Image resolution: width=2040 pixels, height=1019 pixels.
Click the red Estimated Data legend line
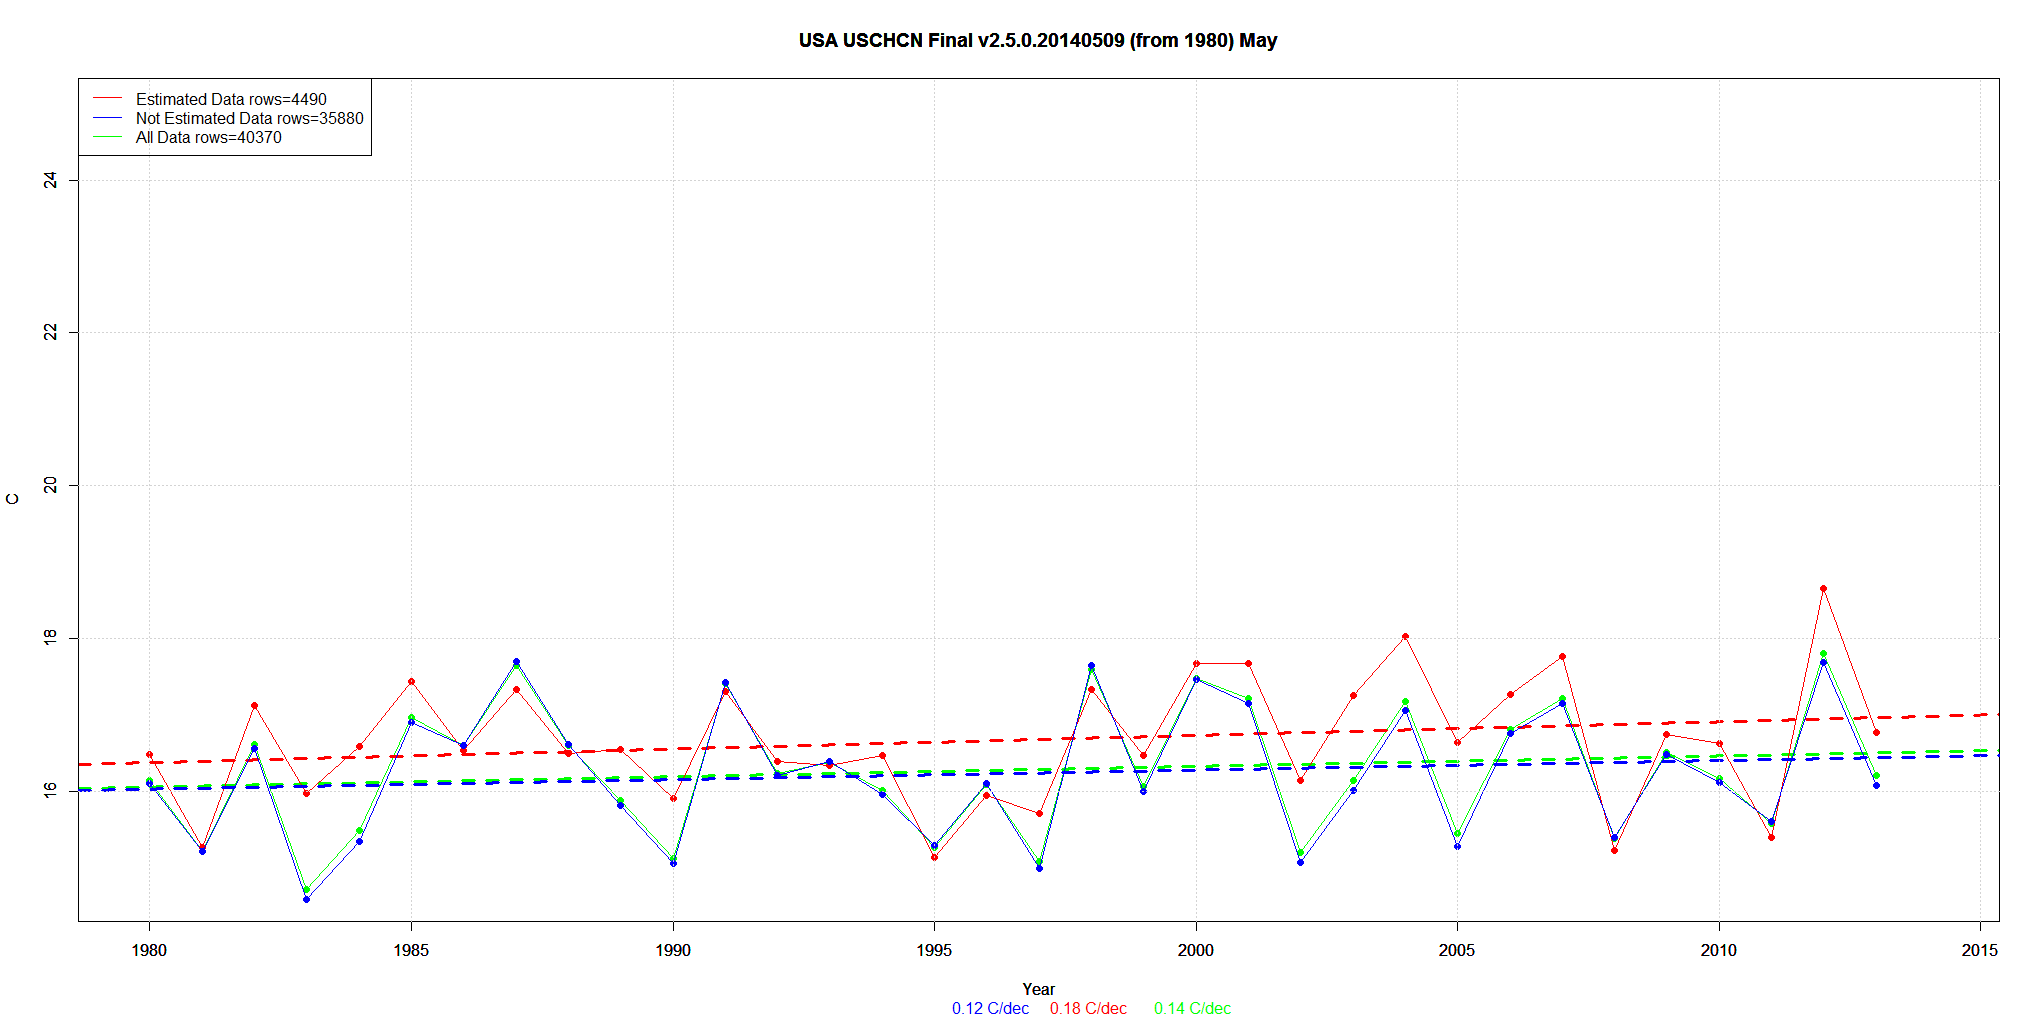click(x=107, y=99)
